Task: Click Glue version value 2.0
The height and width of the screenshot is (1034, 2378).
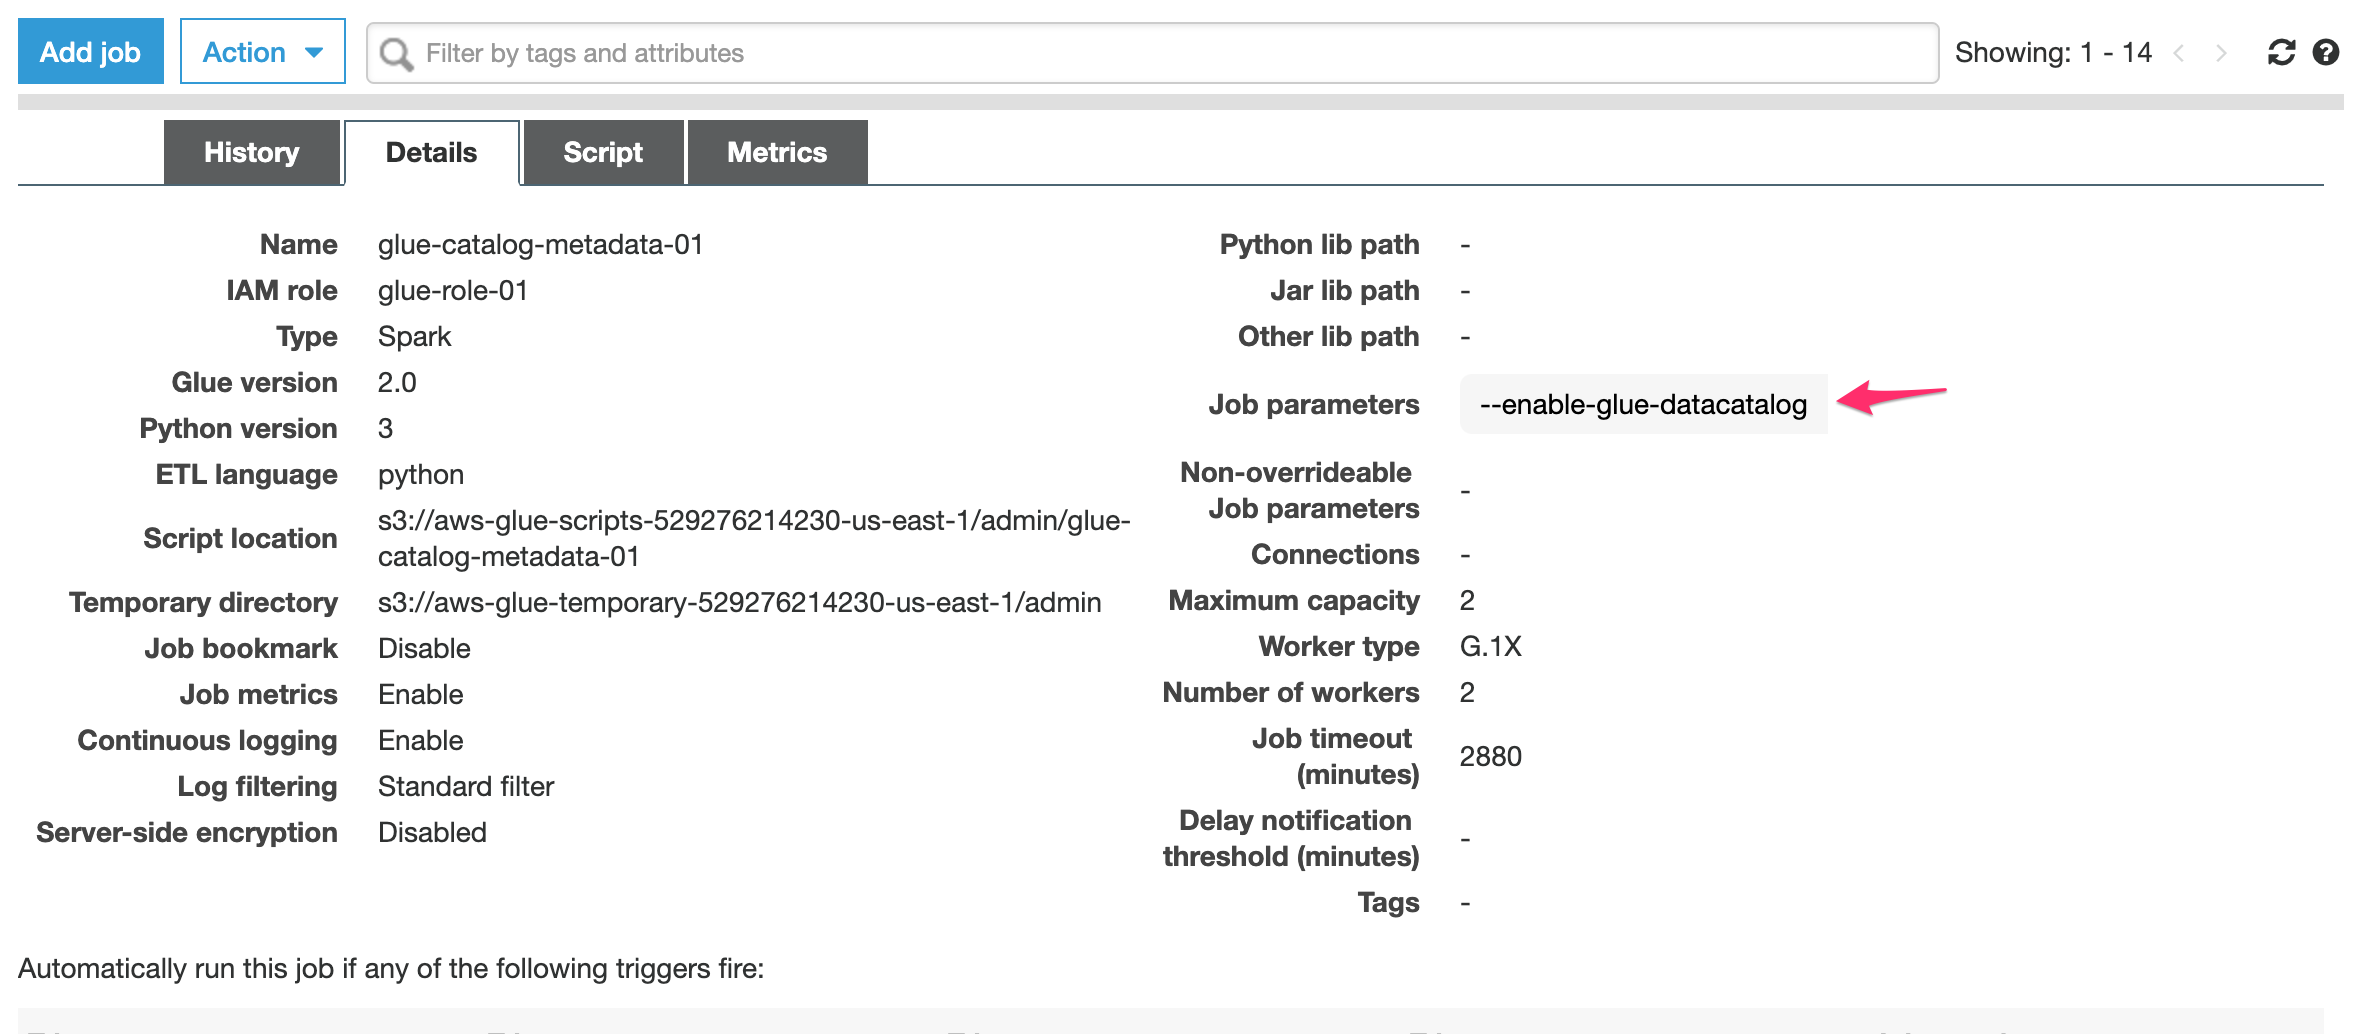Action: [397, 382]
